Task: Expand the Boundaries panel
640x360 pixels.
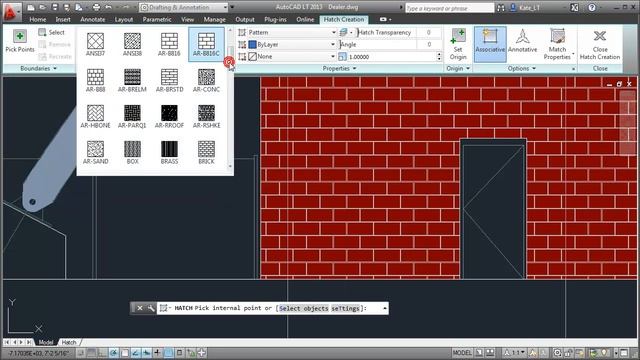Action: point(38,68)
